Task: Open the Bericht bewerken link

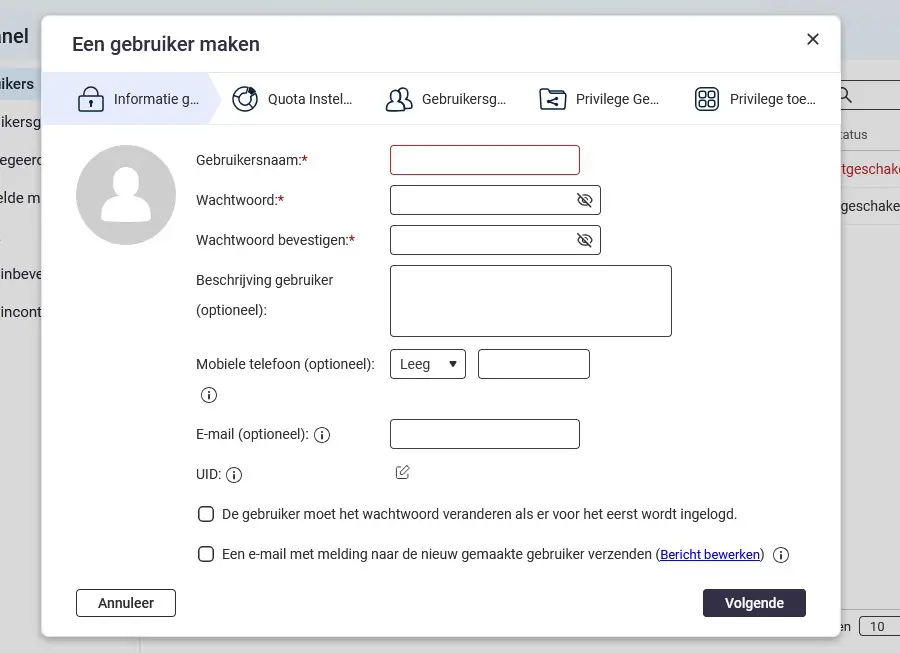Action: (709, 554)
